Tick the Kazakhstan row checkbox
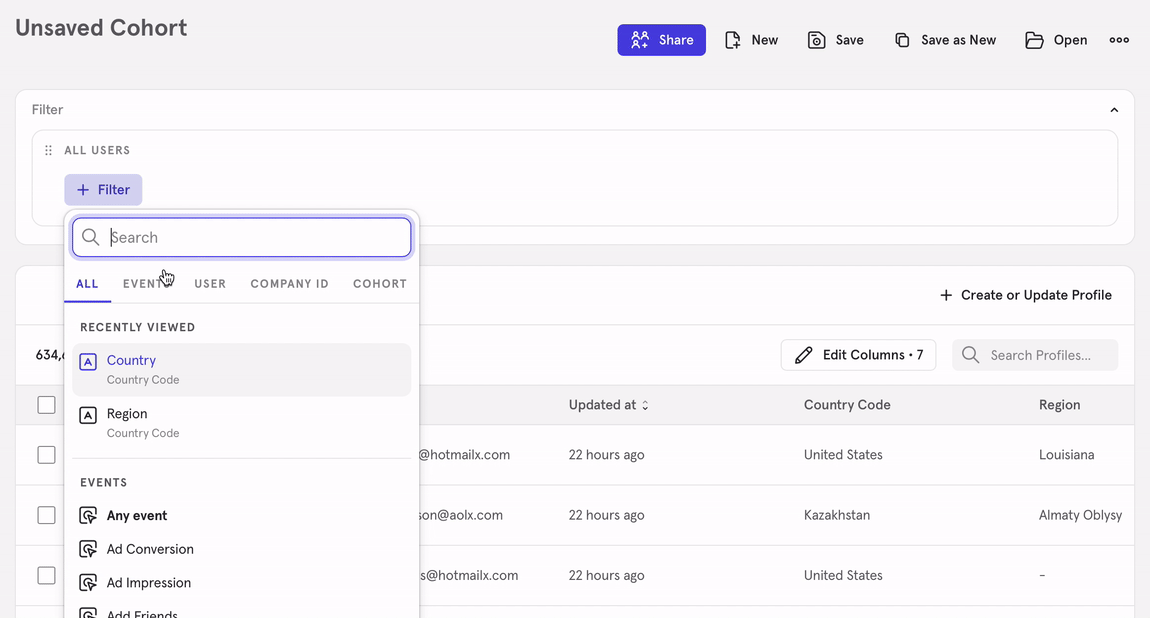Screen dimensions: 1150x618 tap(47, 515)
